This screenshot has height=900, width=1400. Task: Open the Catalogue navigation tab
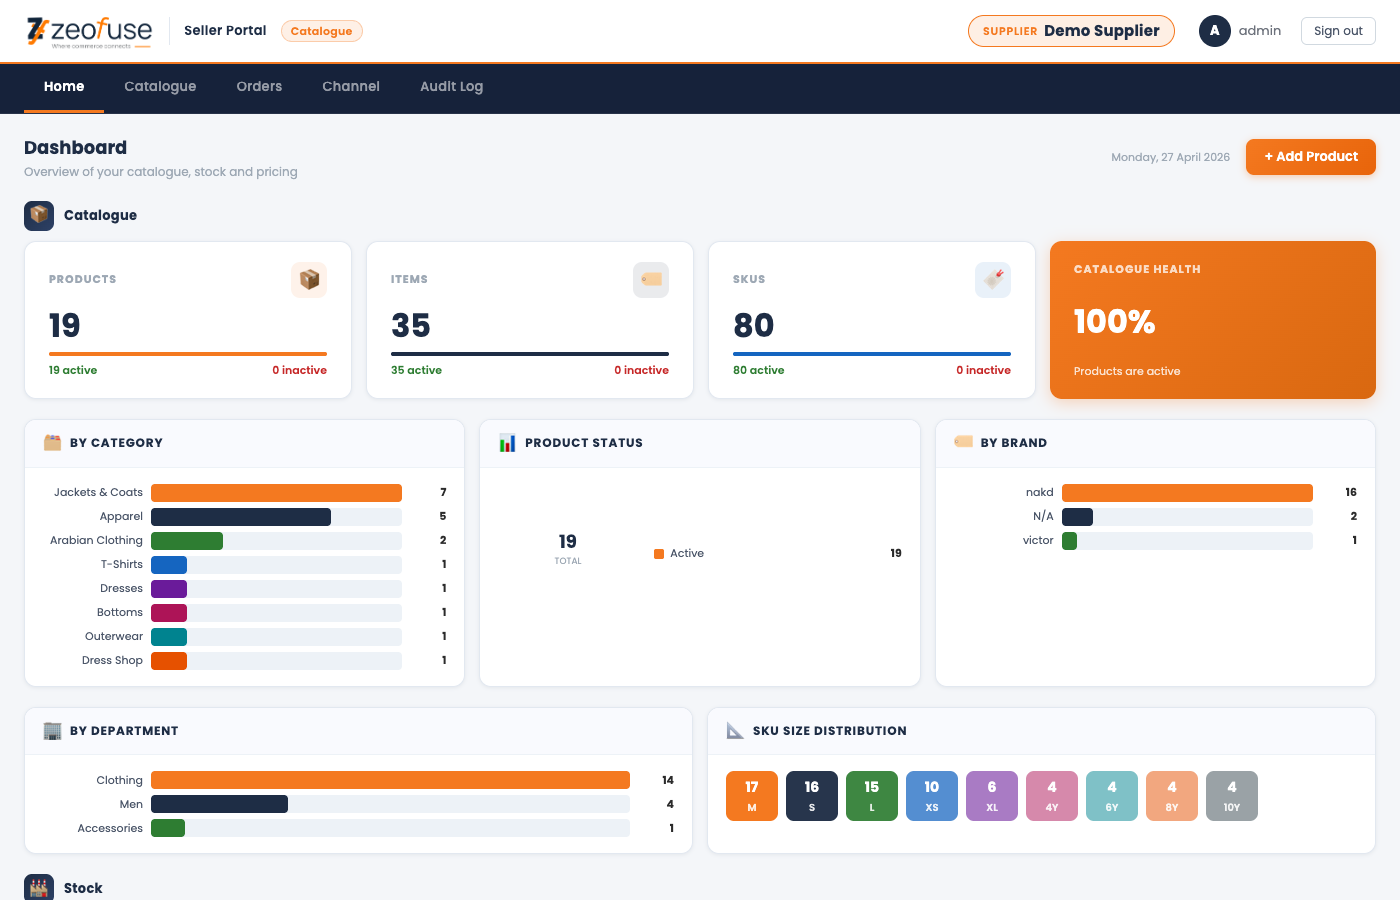(x=160, y=87)
